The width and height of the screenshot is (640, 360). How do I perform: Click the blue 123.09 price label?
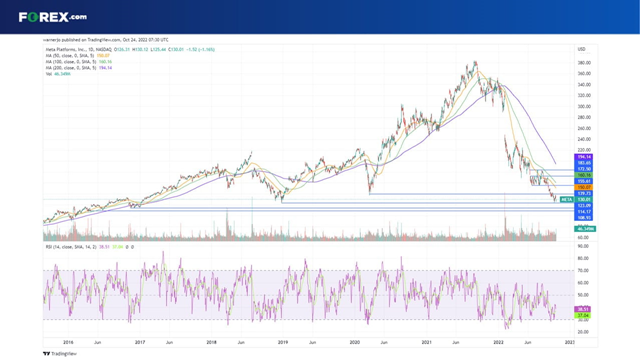pyautogui.click(x=583, y=206)
